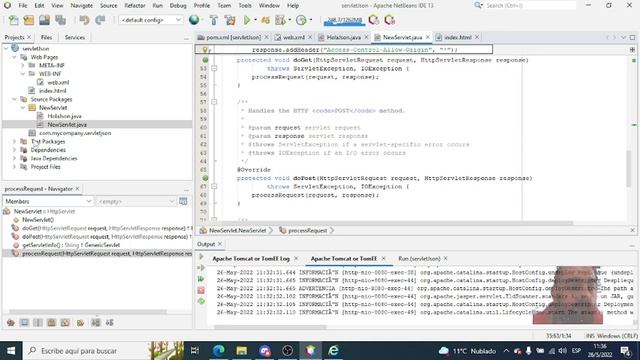The image size is (640, 360).
Task: Toggle the fifth Navigator bottom filter icon
Action: click(x=65, y=323)
